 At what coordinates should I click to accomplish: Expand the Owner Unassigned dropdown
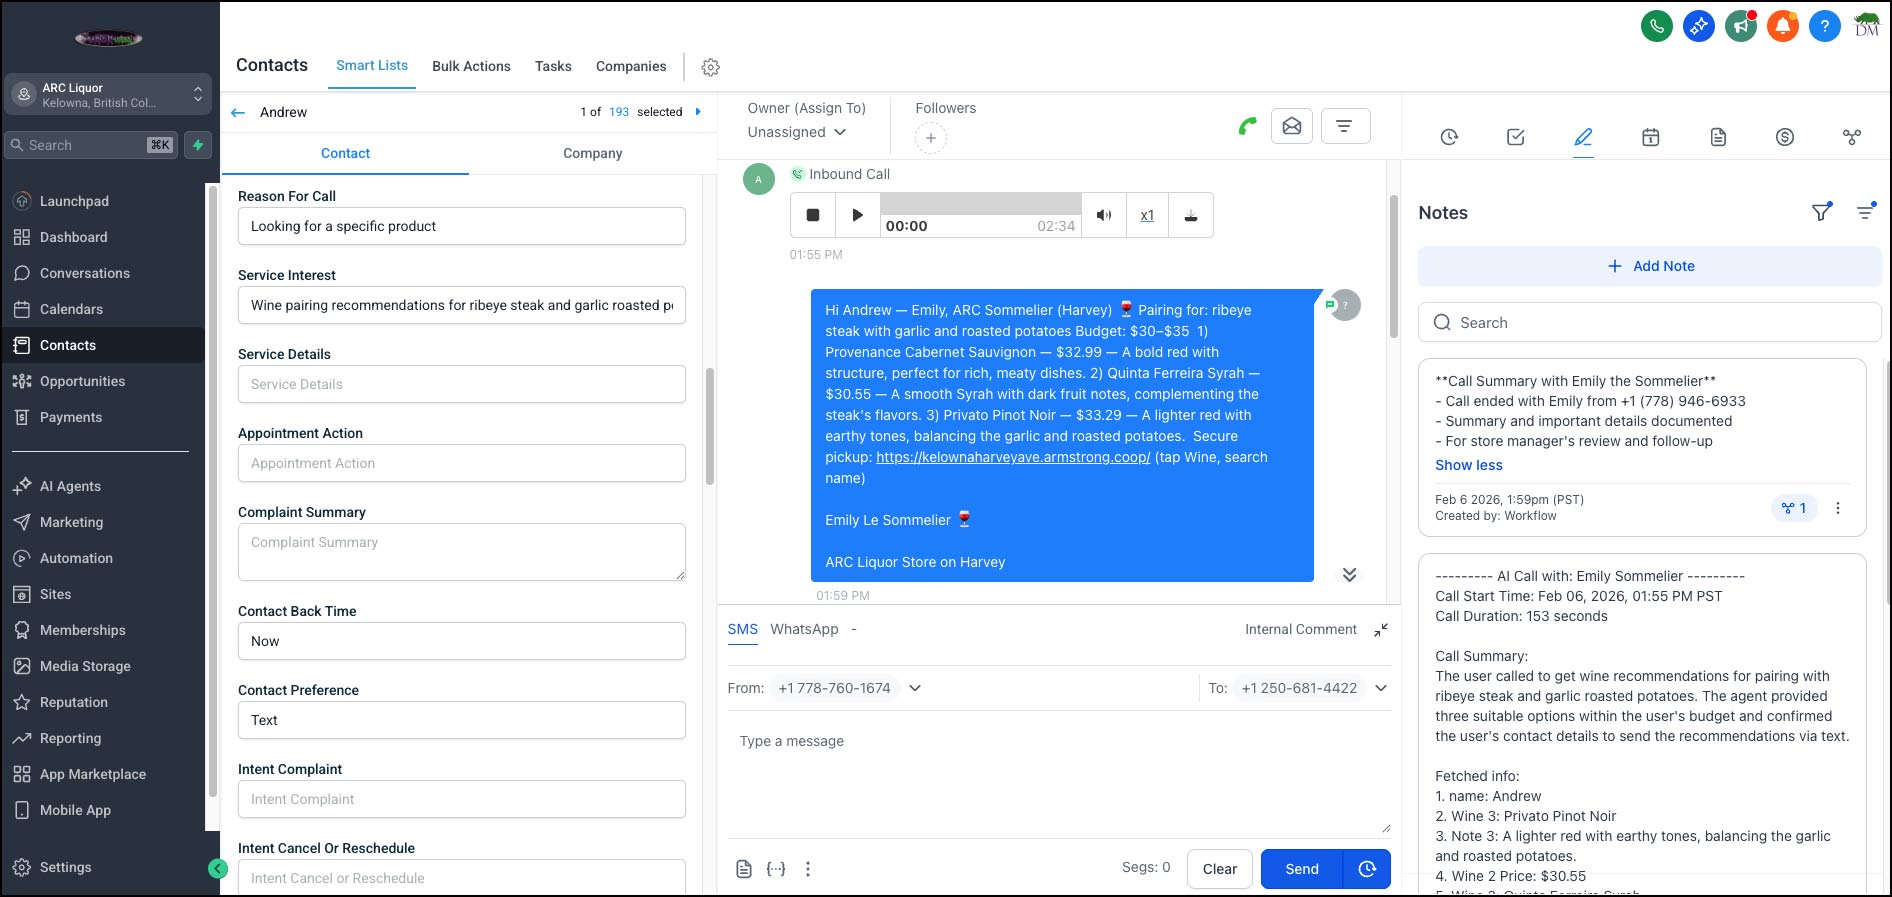click(x=797, y=132)
